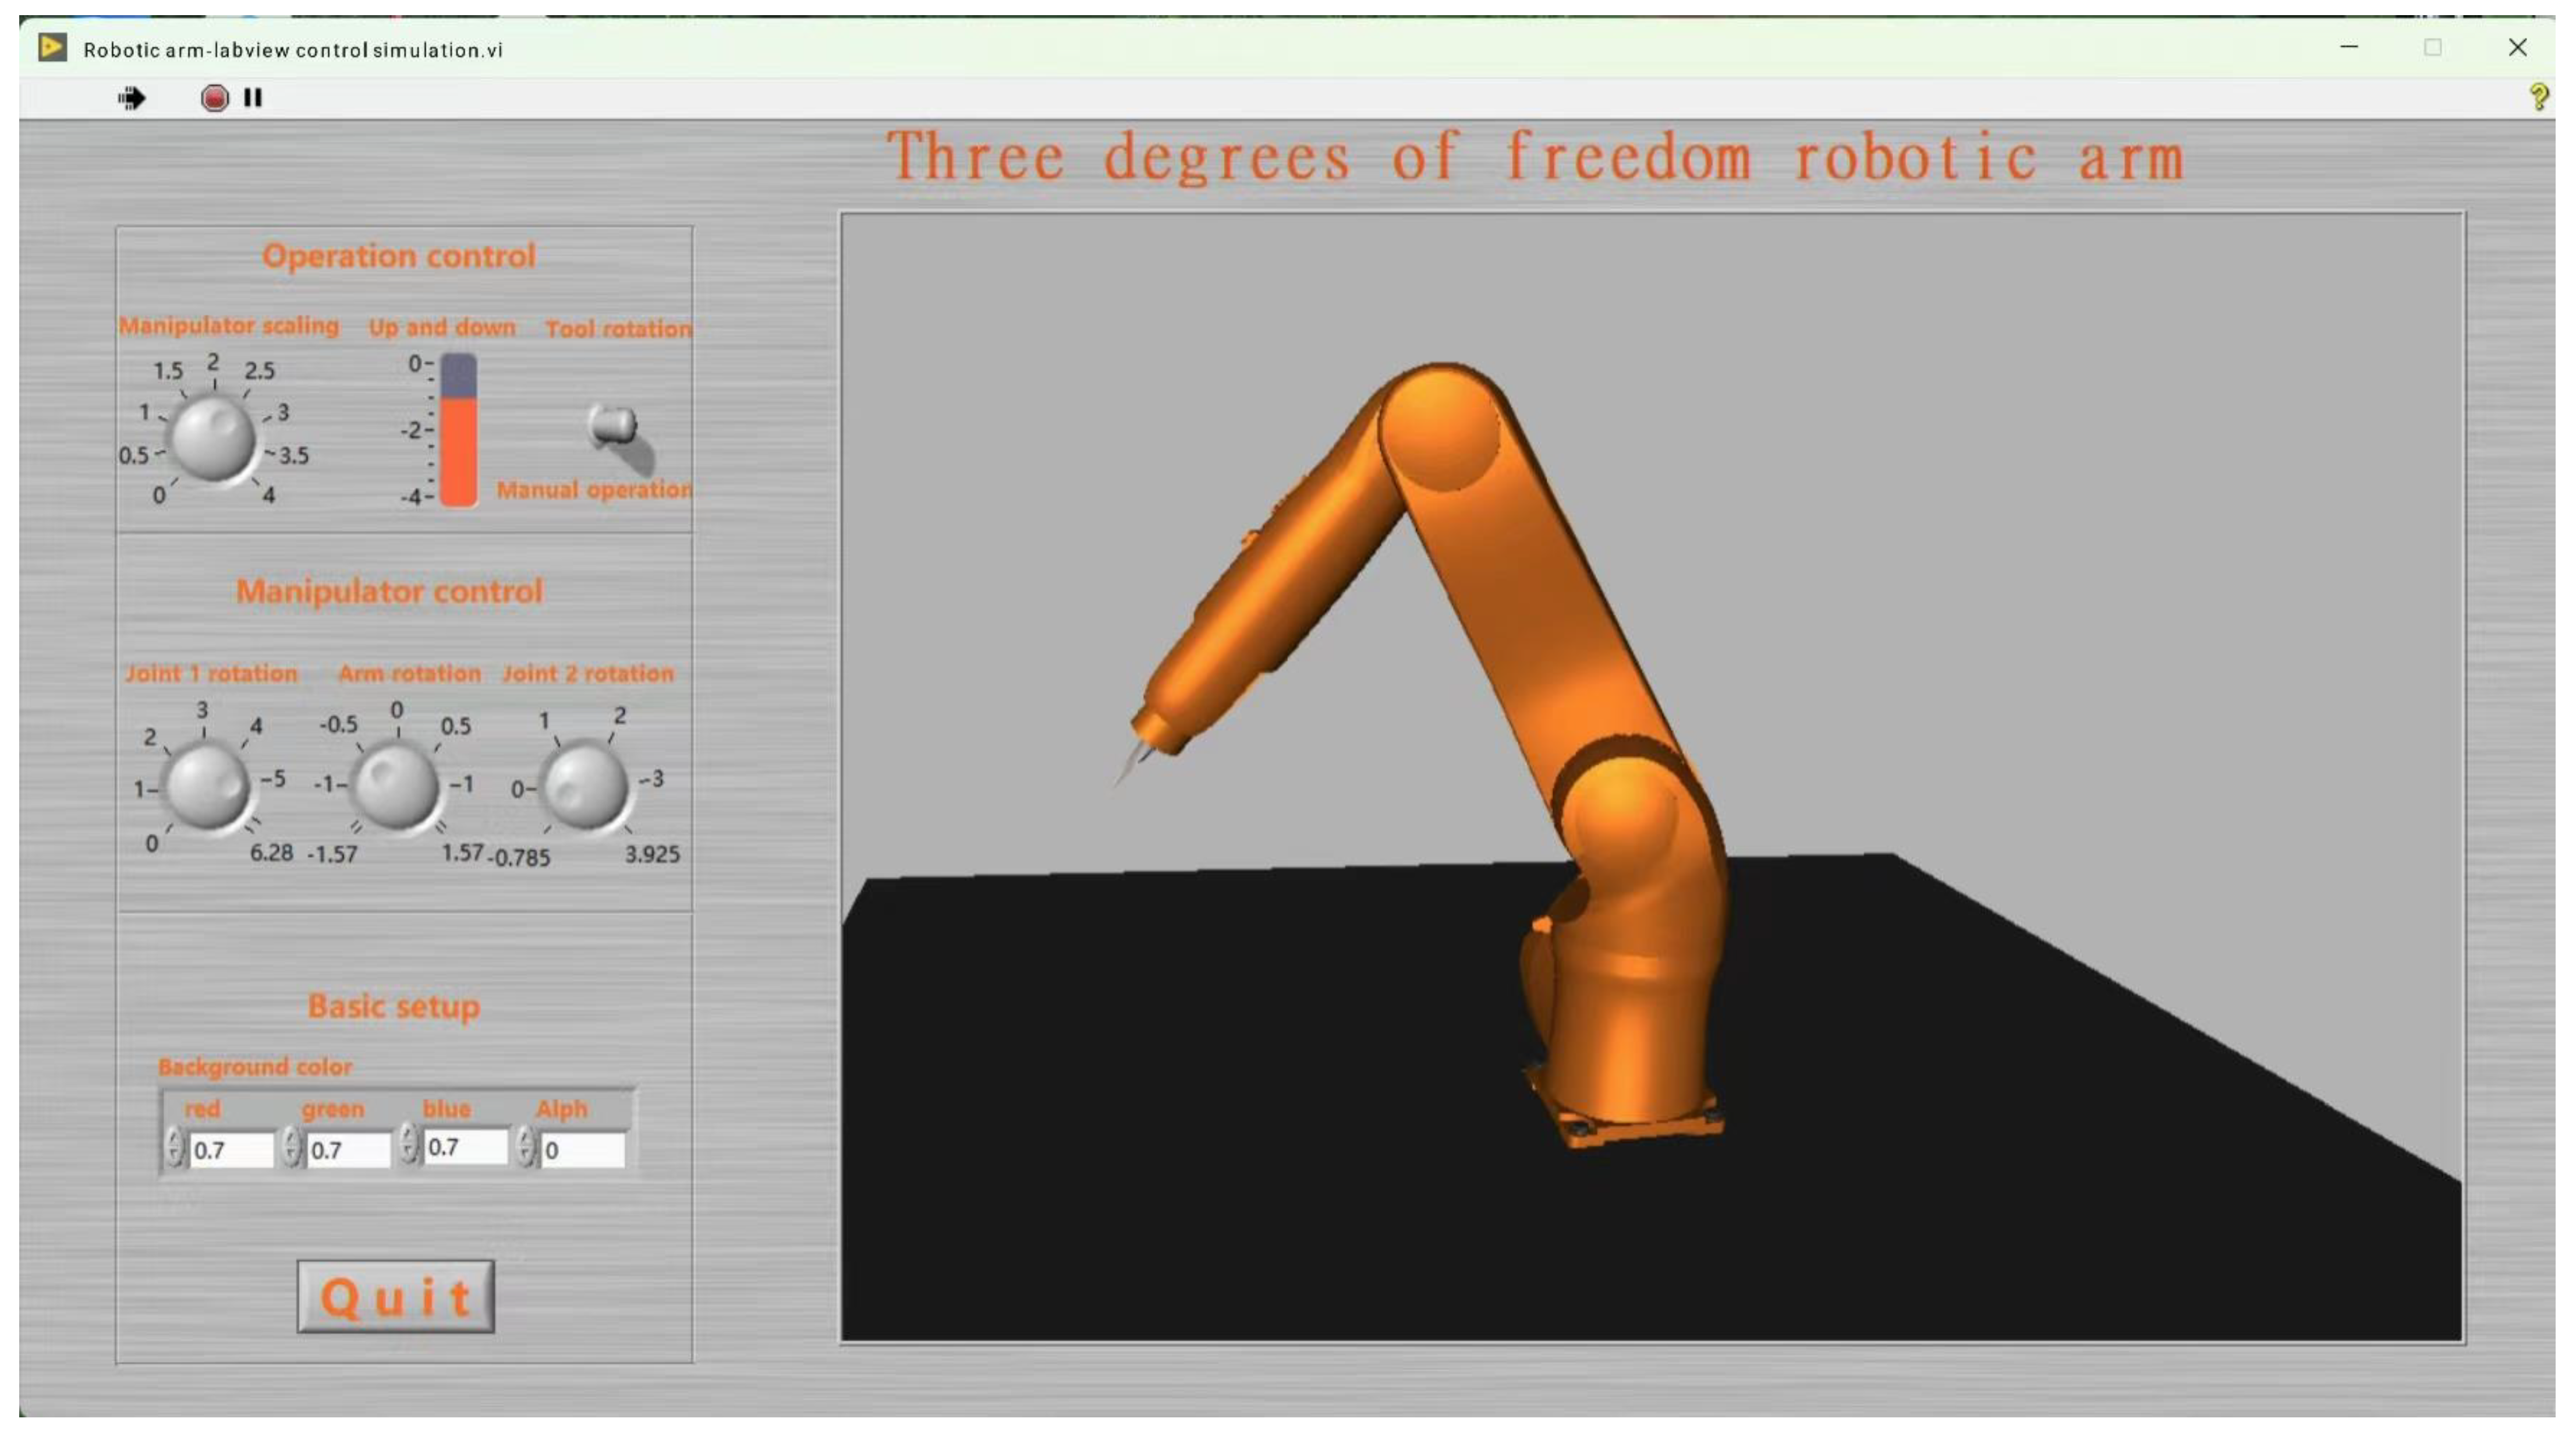Click the Manipulator scaling knob

click(x=212, y=438)
